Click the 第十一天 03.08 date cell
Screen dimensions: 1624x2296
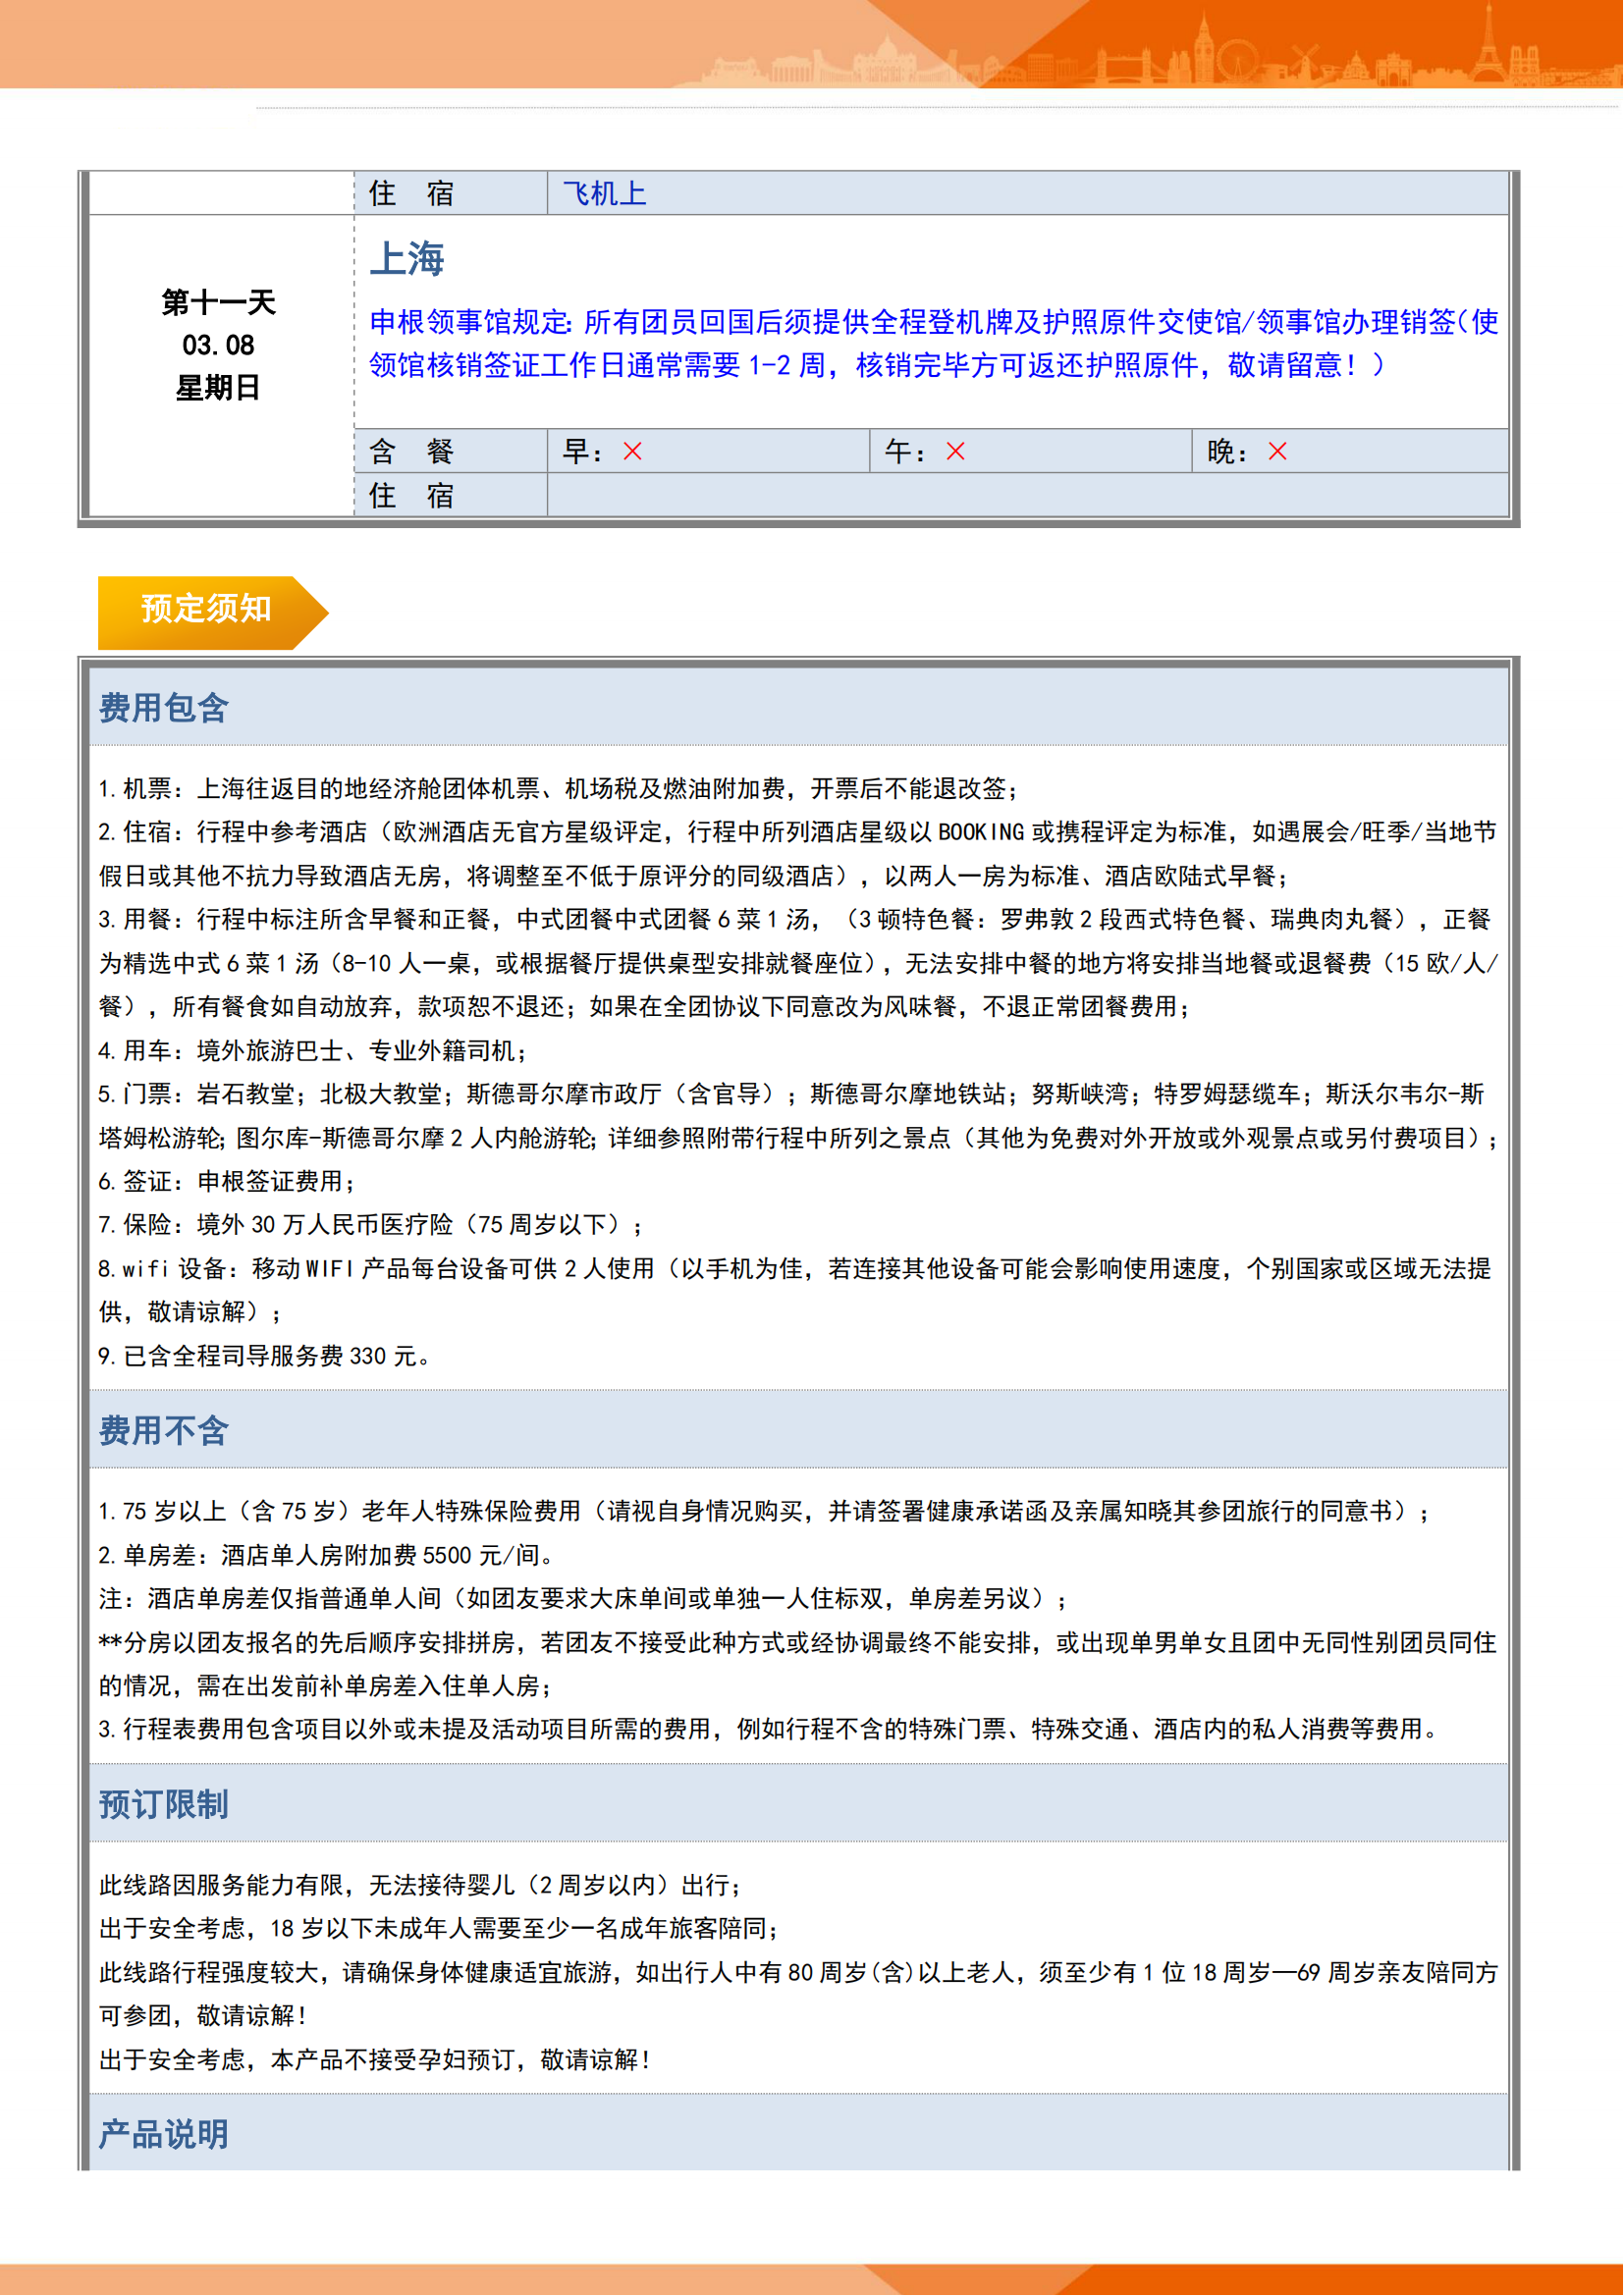pos(219,345)
